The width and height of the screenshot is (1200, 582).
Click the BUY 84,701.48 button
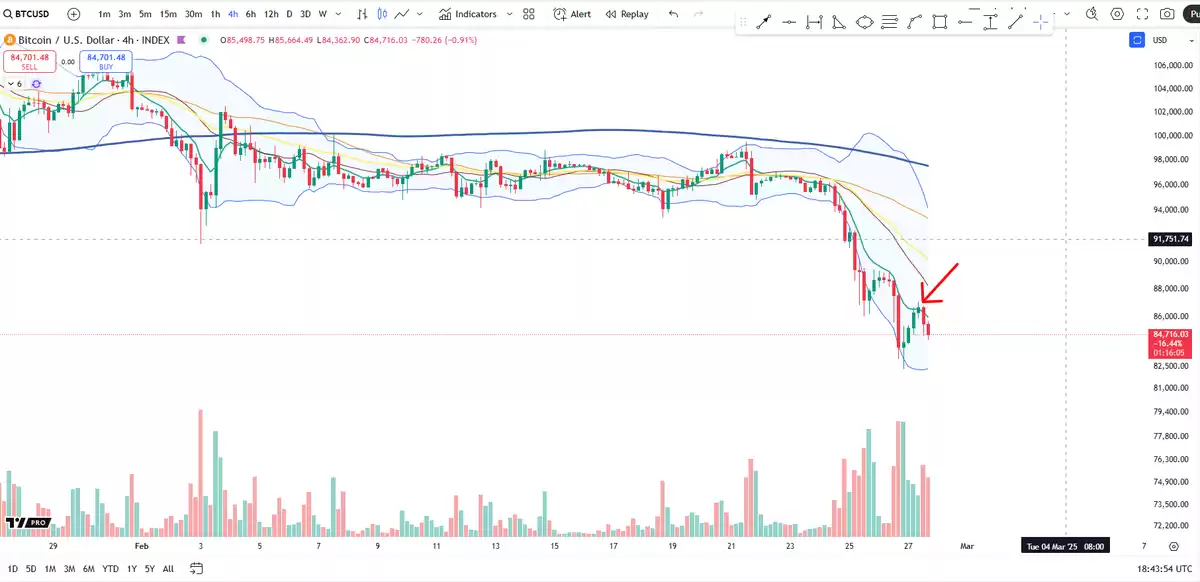click(x=106, y=62)
